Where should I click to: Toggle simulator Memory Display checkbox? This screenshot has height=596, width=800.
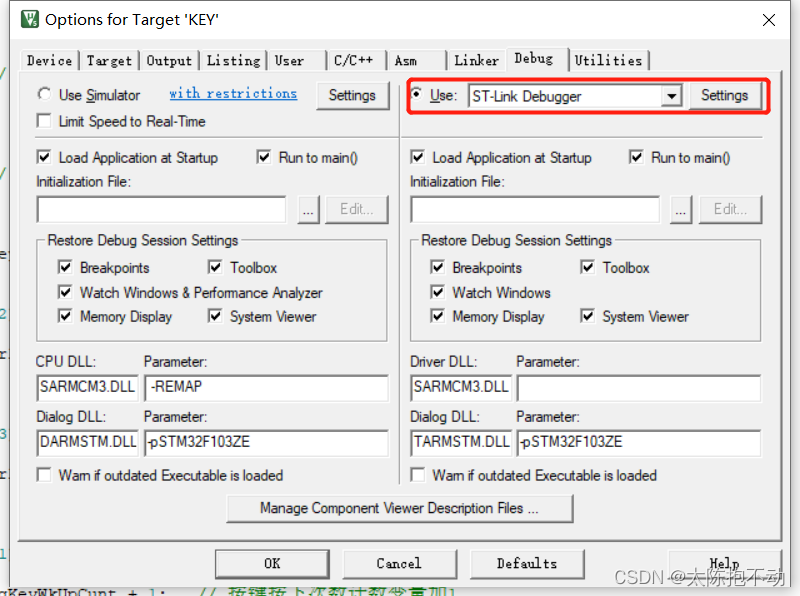[65, 316]
